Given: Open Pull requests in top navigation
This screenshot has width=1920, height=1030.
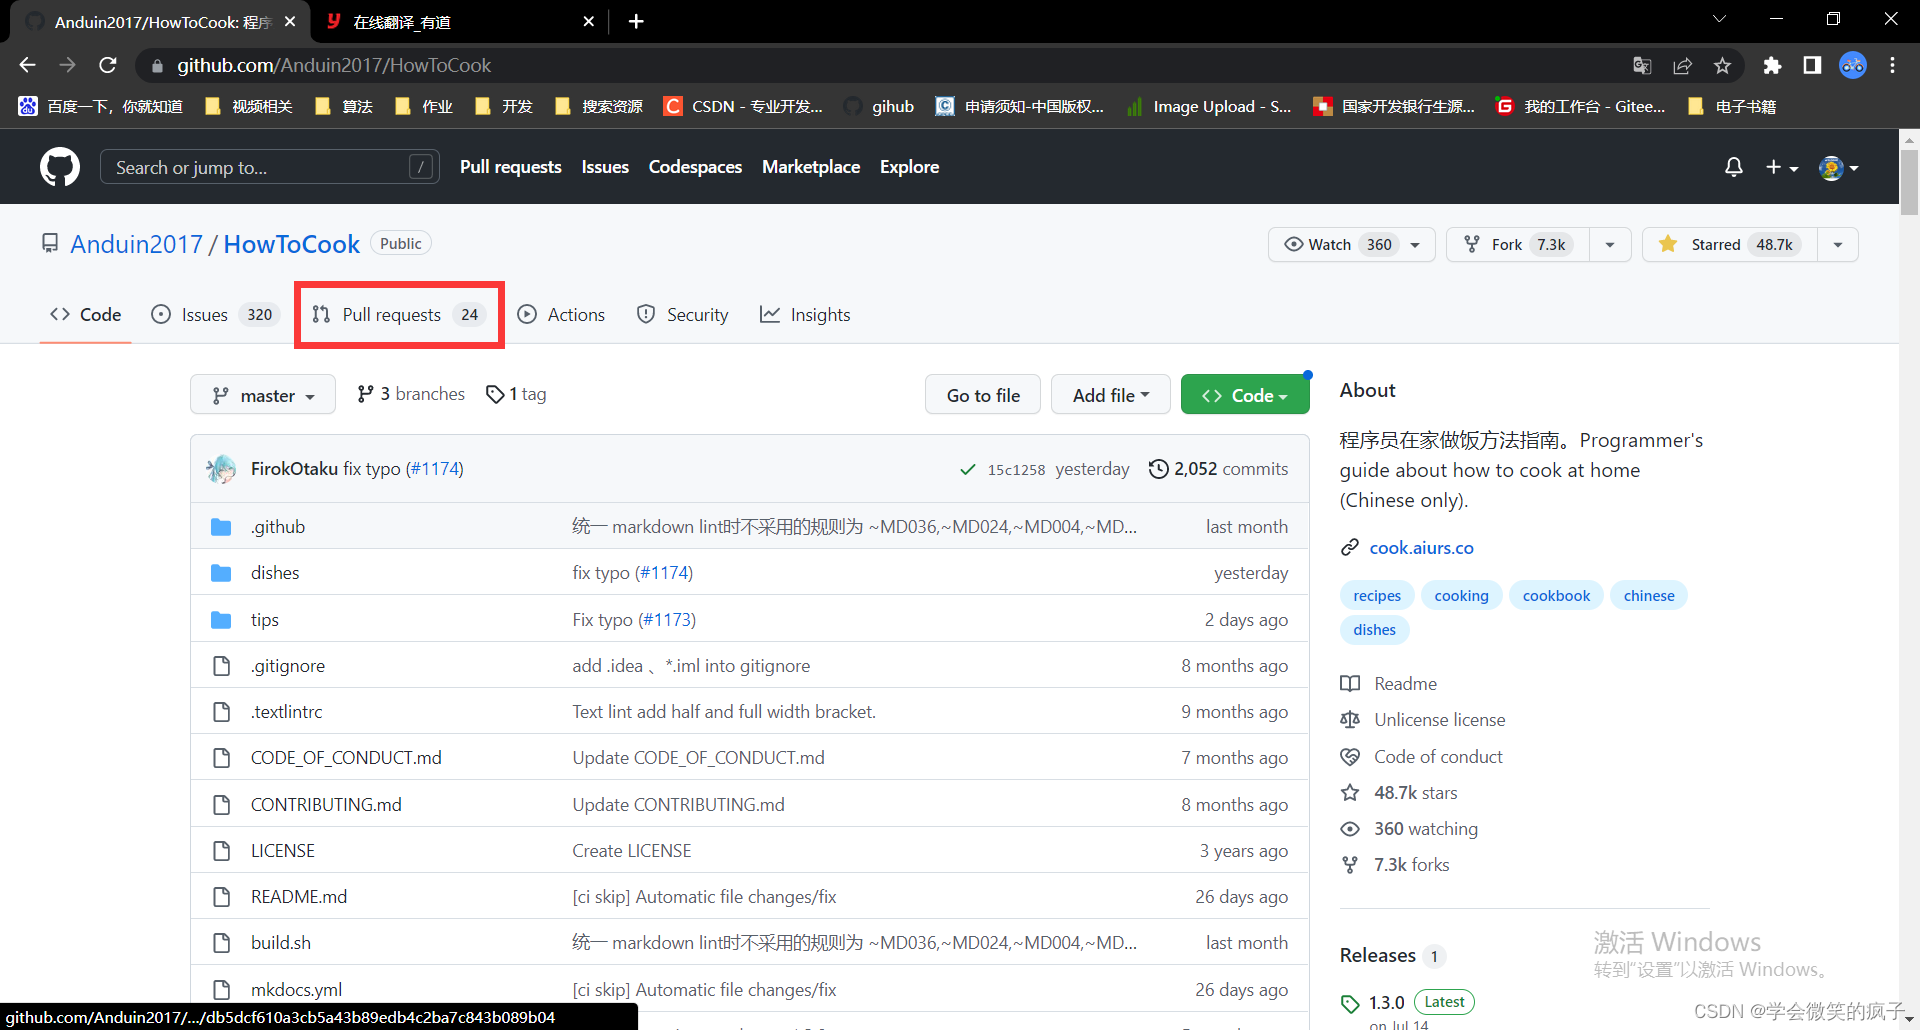Looking at the screenshot, I should pos(510,167).
